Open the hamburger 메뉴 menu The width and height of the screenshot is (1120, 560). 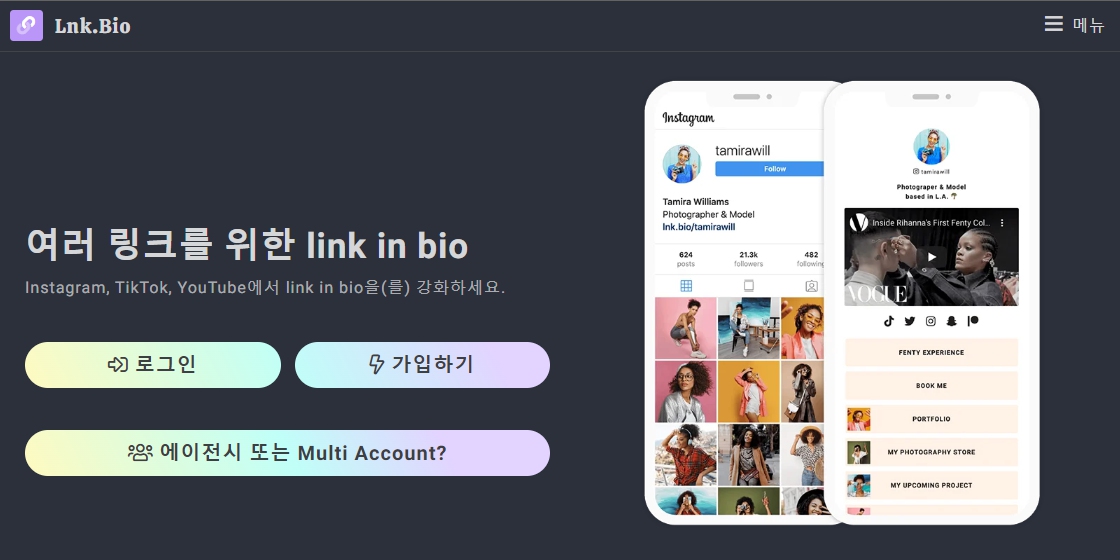click(x=1074, y=25)
